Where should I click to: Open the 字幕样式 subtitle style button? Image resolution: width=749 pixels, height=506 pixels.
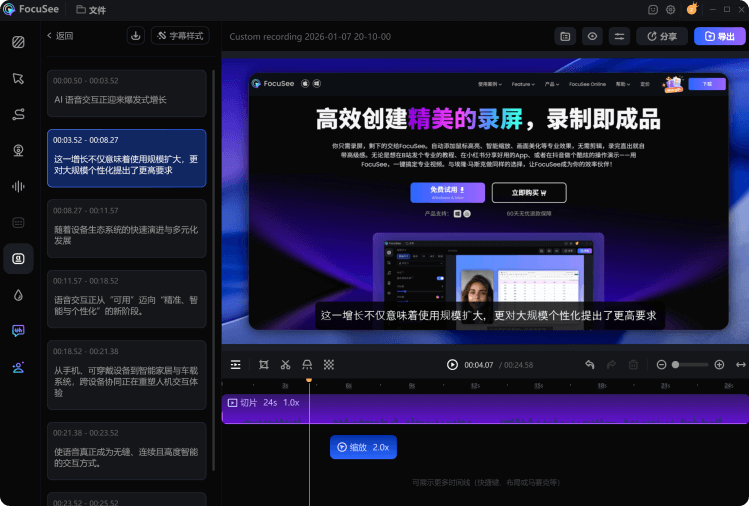point(180,36)
